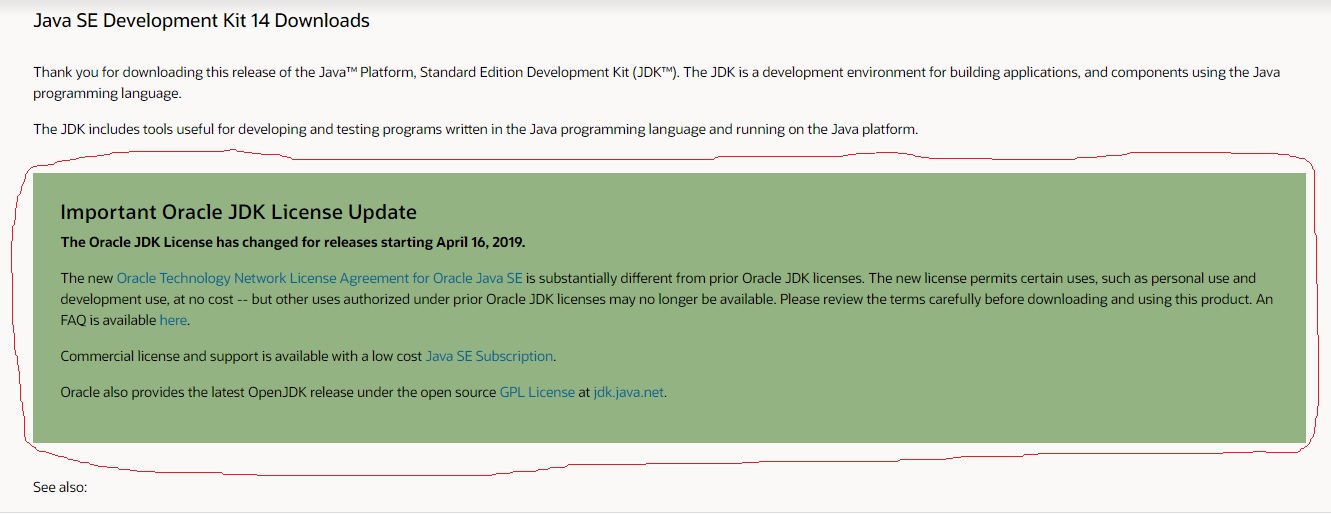Visit the jdk.java.net link
1331x515 pixels.
628,392
